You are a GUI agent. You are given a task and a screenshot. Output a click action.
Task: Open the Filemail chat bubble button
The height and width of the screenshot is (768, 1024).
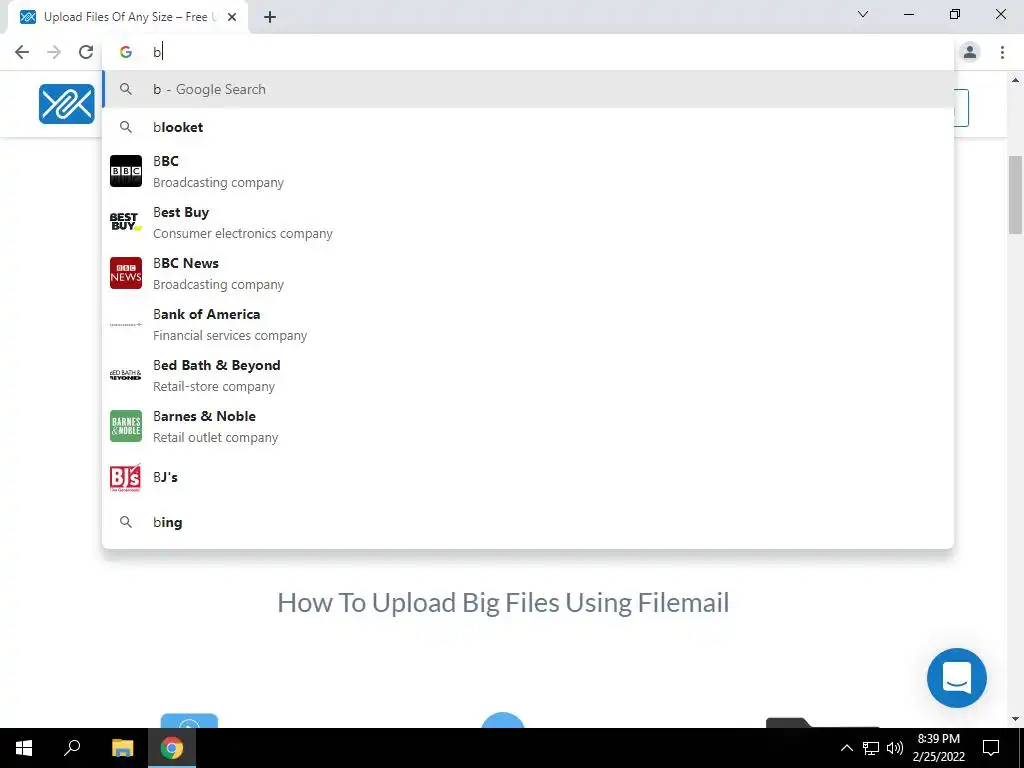click(x=957, y=678)
